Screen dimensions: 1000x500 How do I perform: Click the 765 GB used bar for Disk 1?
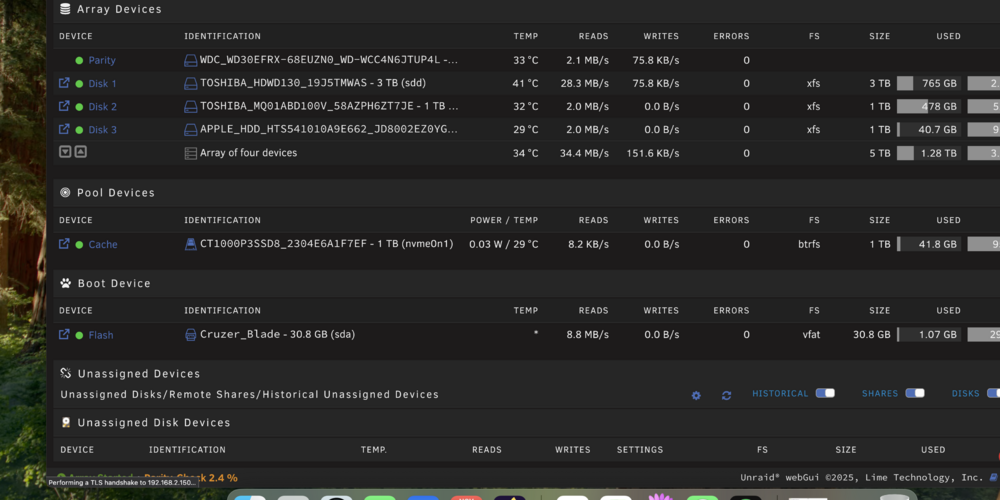click(x=929, y=84)
